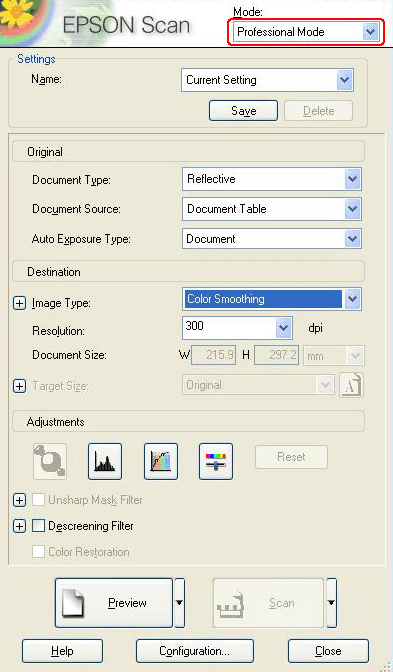Screen dimensions: 393x672
Task: Expand the Image Type plus expander
Action: 19,303
